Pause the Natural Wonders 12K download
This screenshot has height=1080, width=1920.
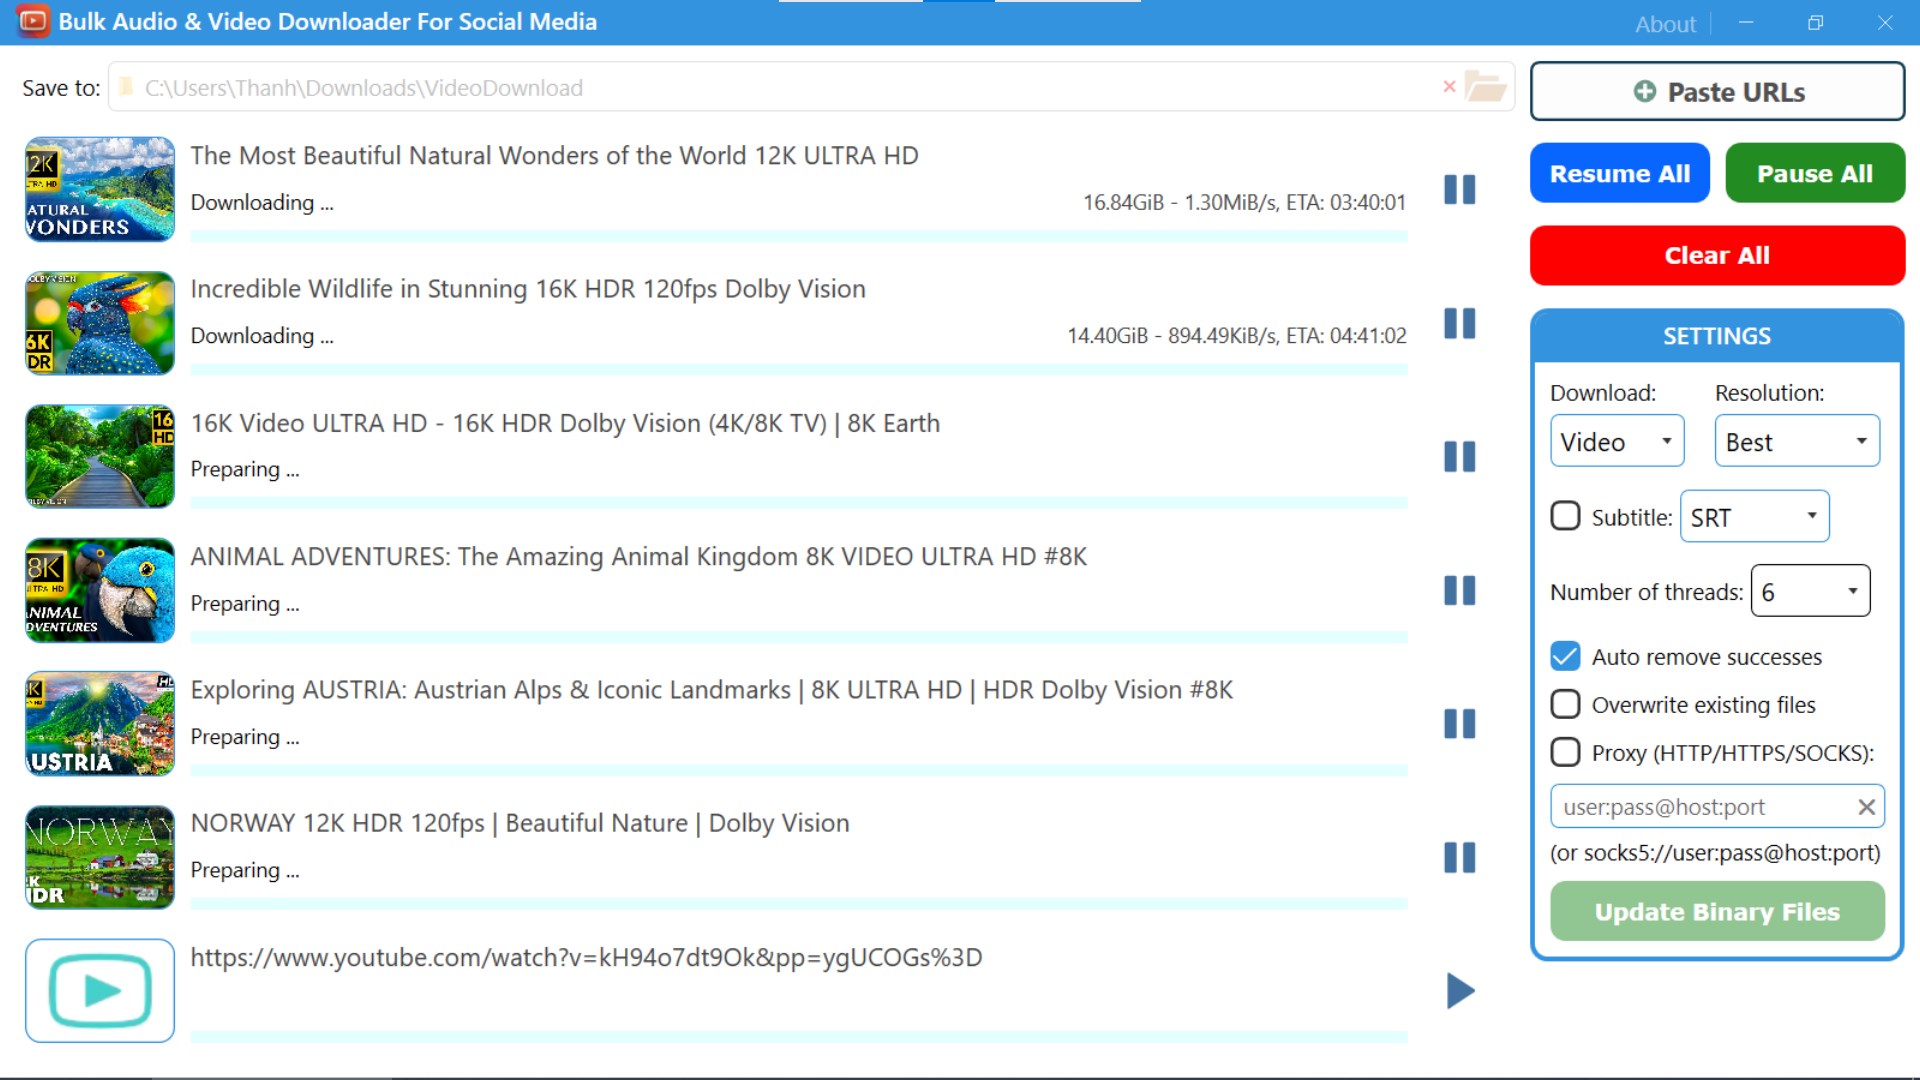pos(1459,190)
